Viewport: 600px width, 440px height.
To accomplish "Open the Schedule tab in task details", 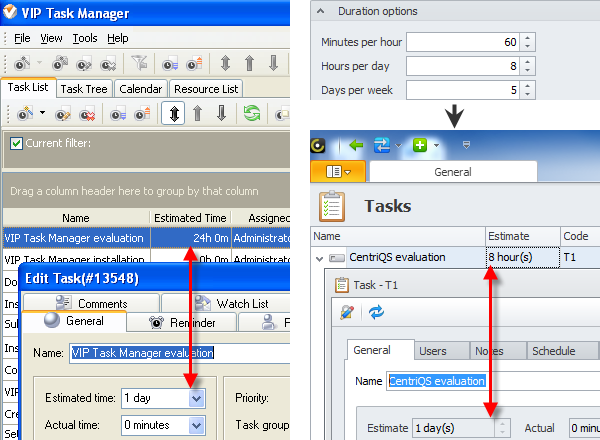I will coord(554,351).
